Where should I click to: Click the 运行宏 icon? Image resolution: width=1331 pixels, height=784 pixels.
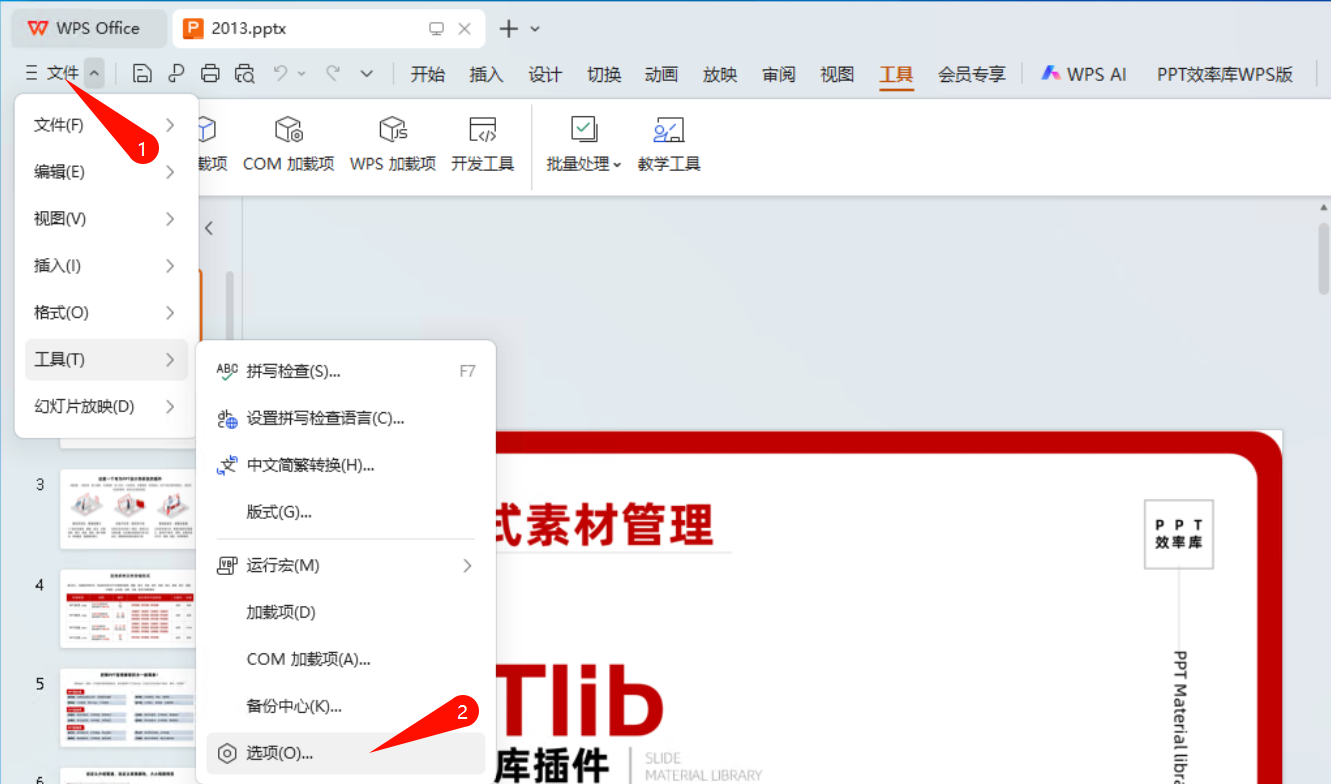pos(228,566)
